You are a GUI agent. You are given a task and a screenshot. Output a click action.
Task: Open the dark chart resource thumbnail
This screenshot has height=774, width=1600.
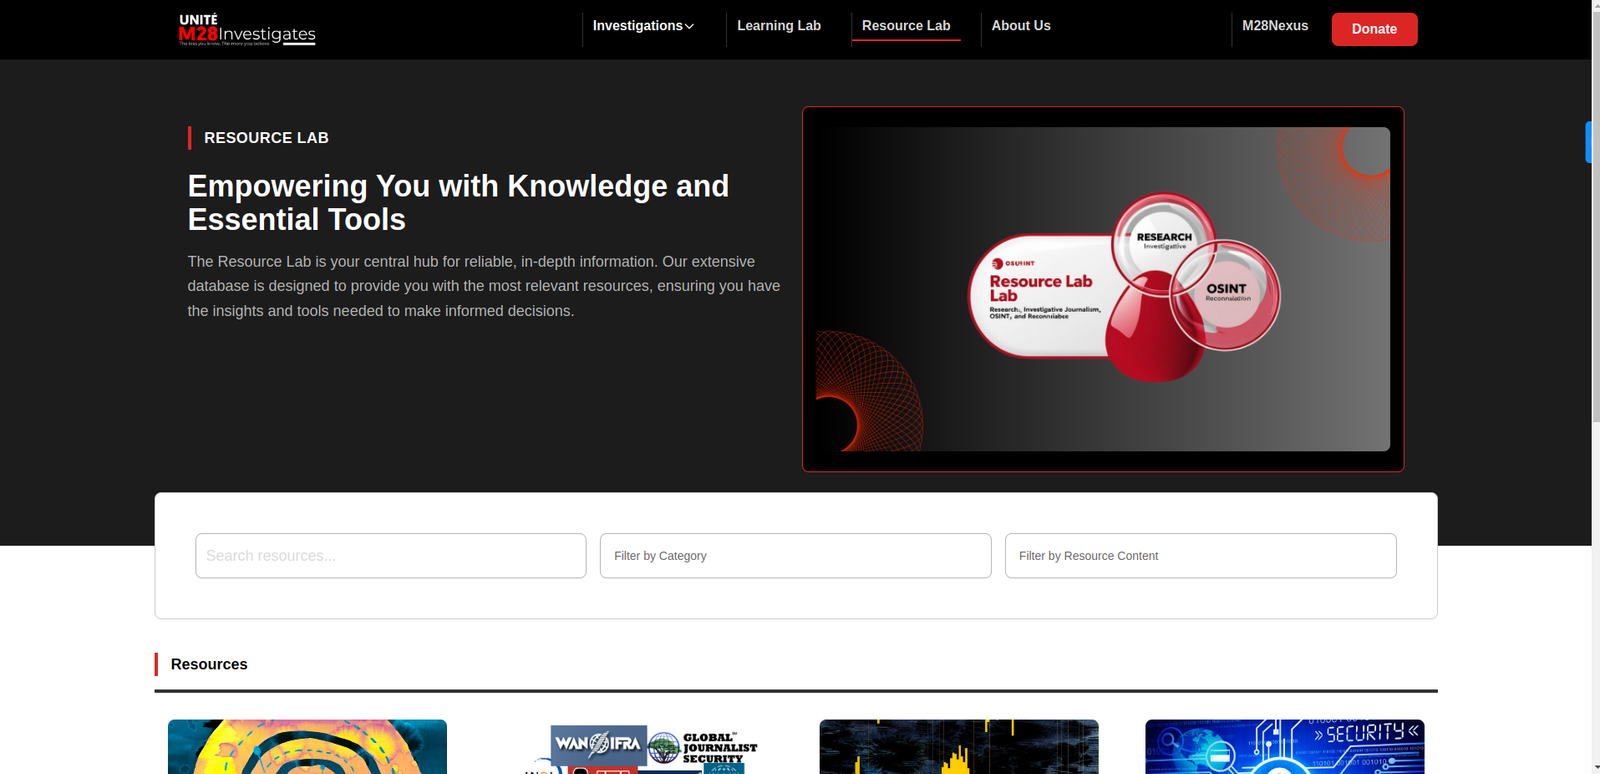pyautogui.click(x=958, y=747)
